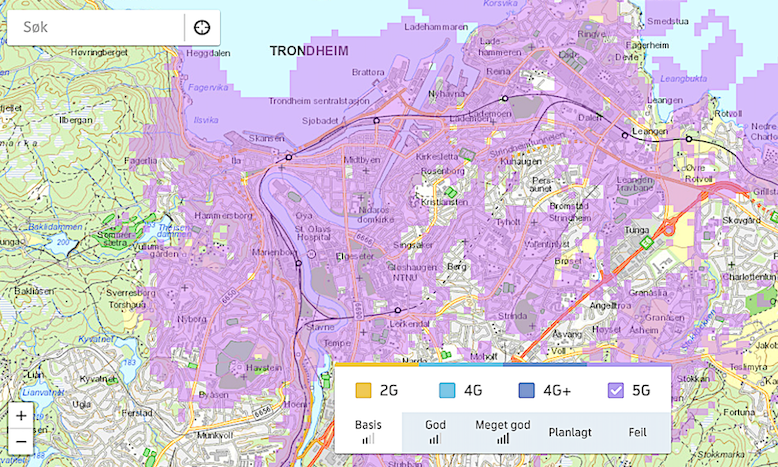The height and width of the screenshot is (467, 778).
Task: Switch to the Feil tab
Action: (638, 432)
